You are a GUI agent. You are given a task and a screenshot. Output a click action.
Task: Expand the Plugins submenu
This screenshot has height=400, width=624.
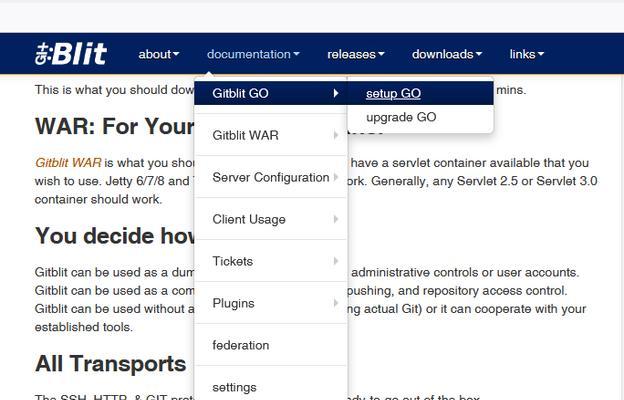click(271, 303)
